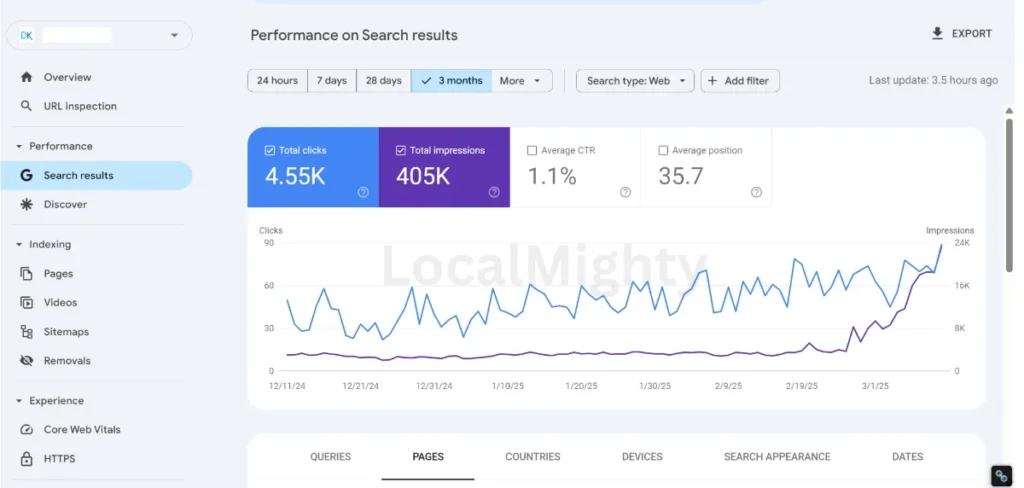1024x488 pixels.
Task: Uncheck the Total clicks checkbox
Action: click(x=270, y=151)
